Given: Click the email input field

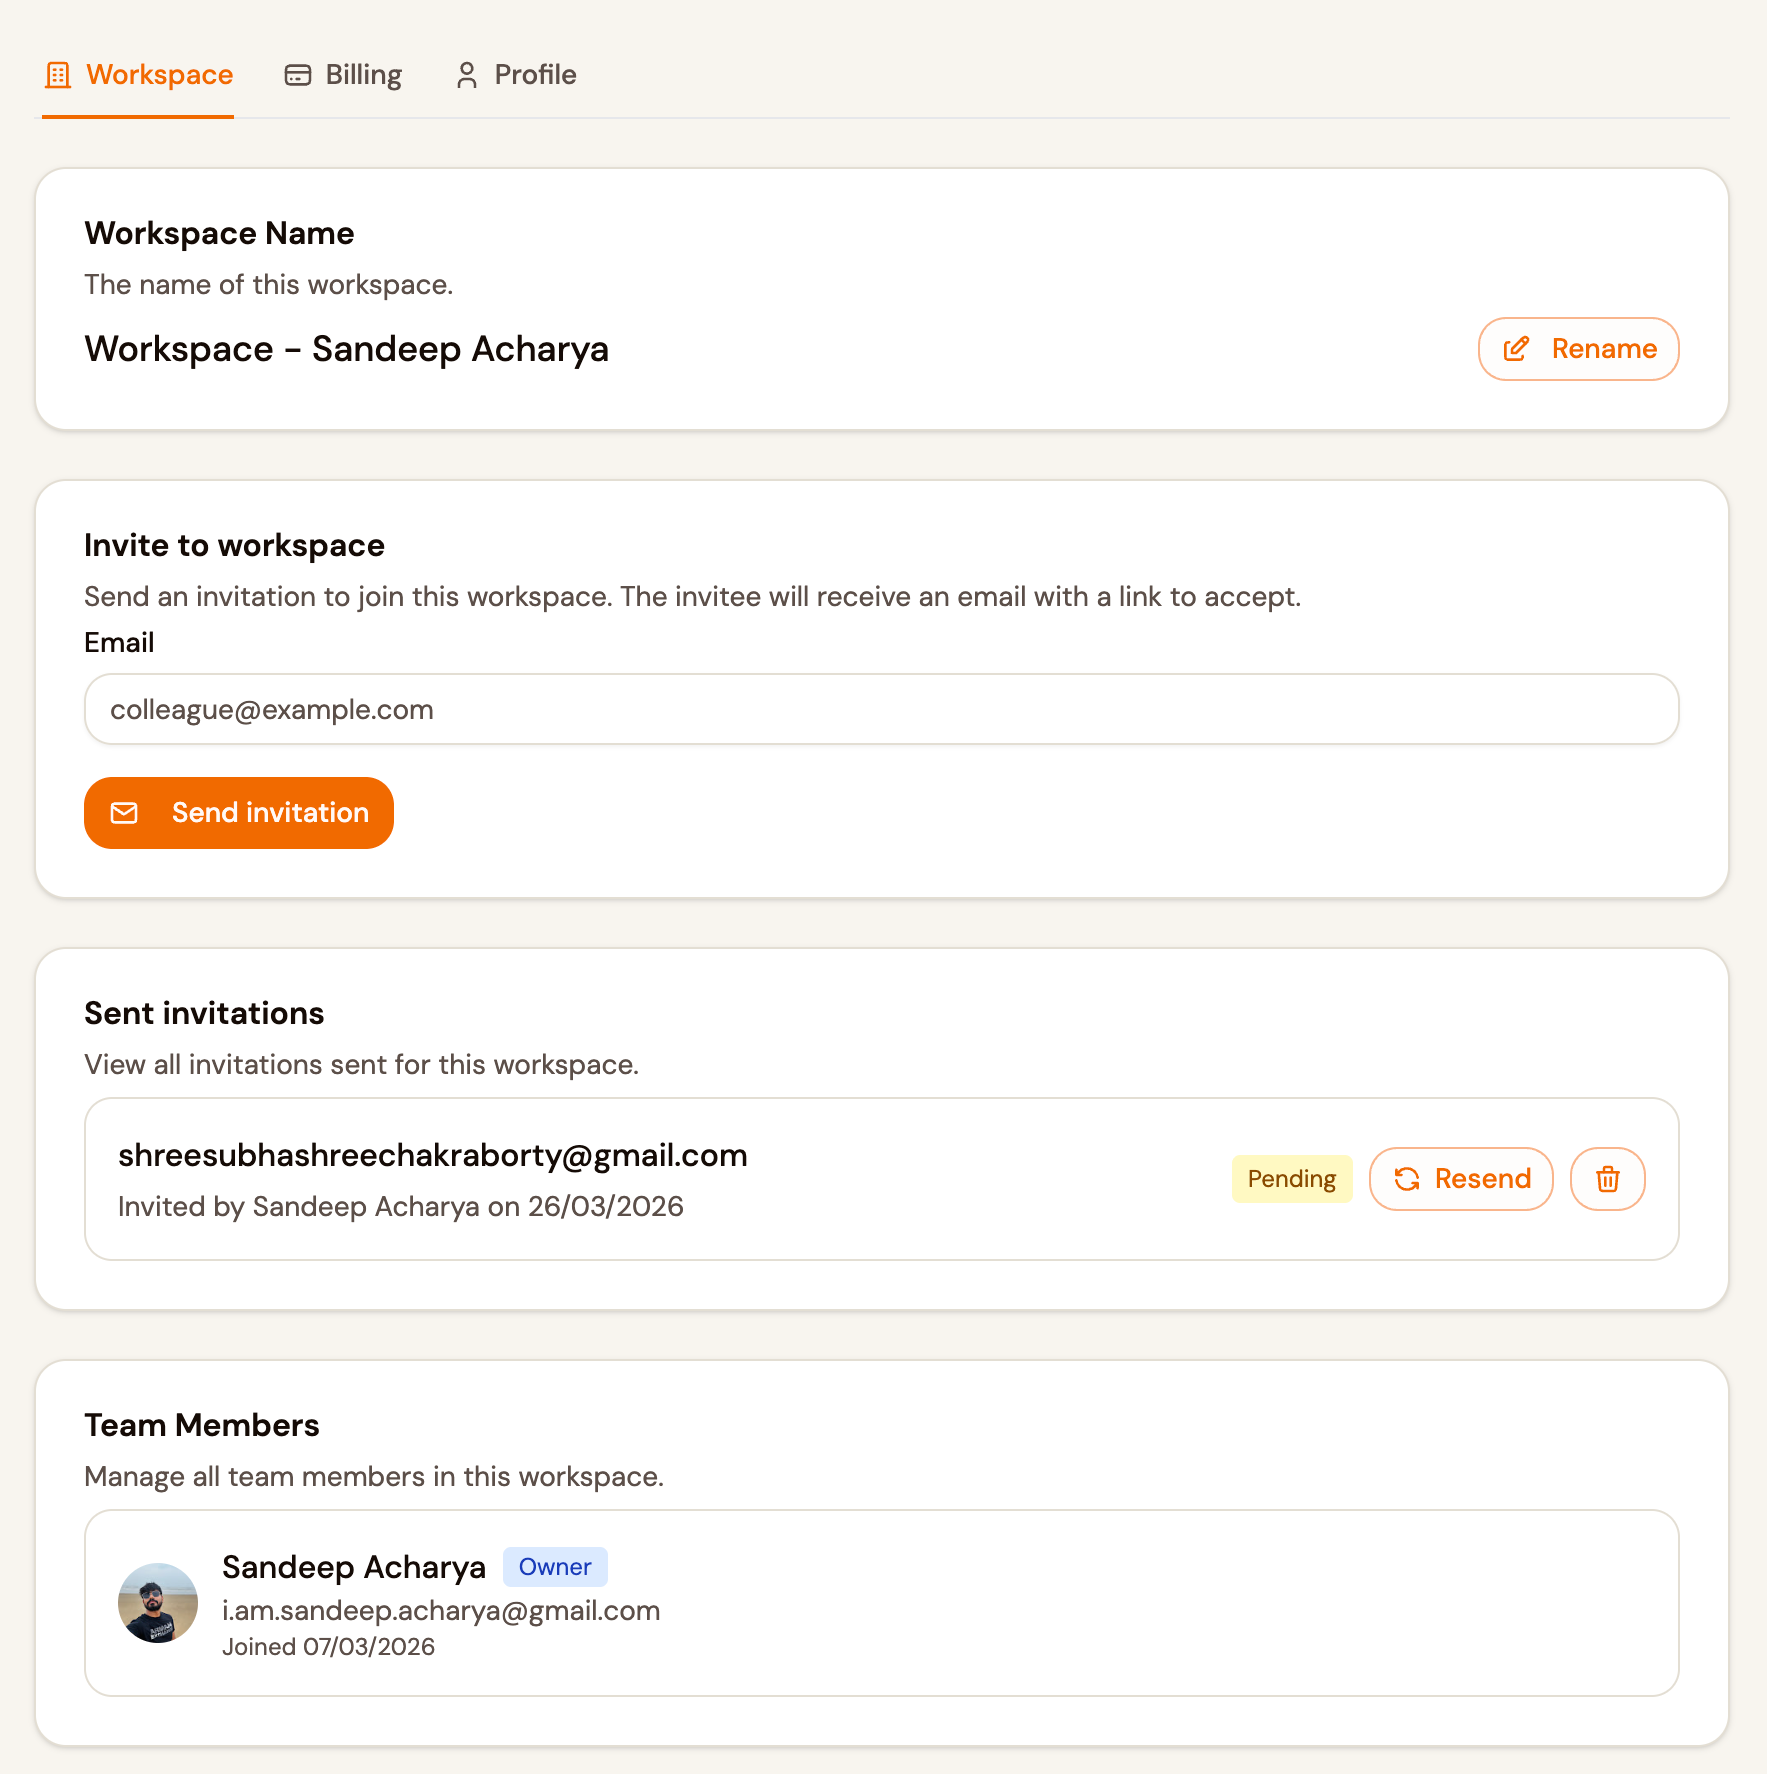Looking at the screenshot, I should [881, 709].
